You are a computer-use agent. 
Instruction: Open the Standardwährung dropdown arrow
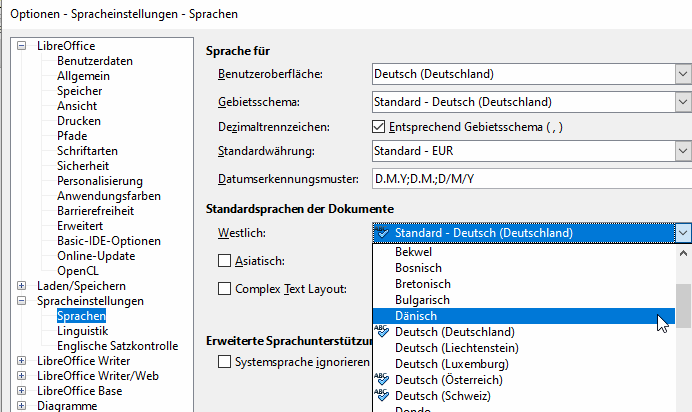(682, 151)
